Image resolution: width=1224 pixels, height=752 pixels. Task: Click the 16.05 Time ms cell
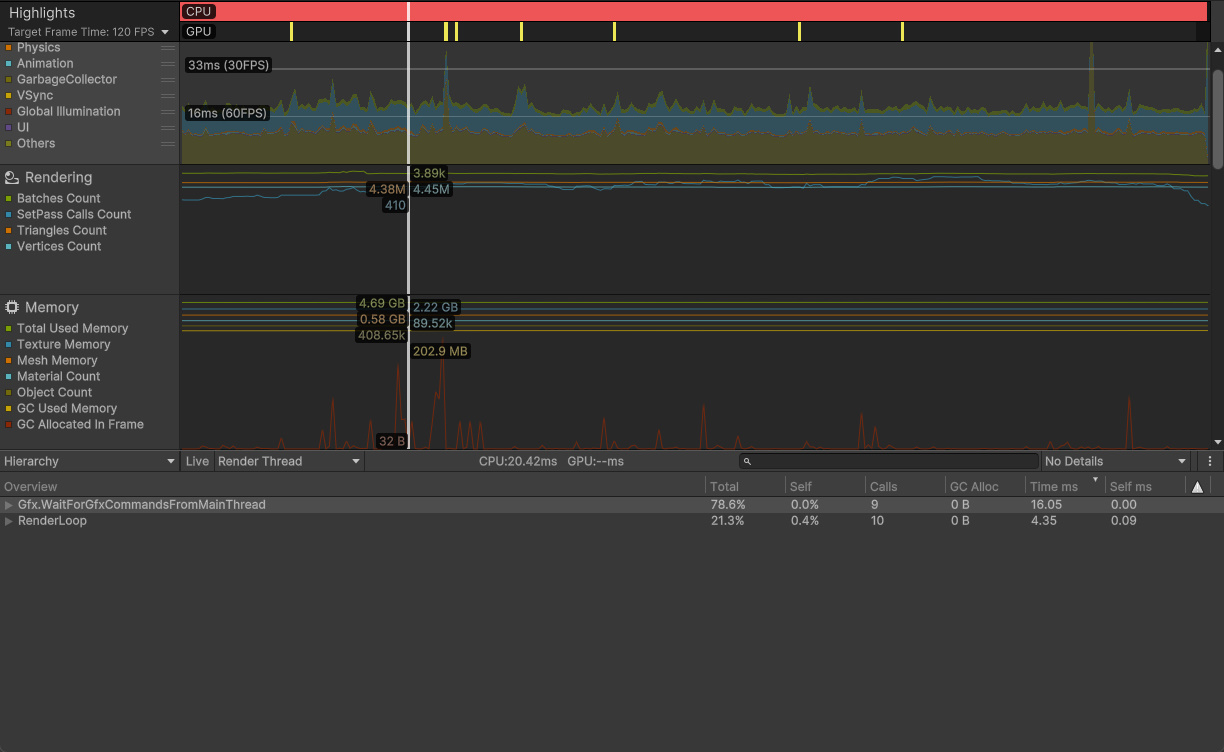pos(1045,505)
